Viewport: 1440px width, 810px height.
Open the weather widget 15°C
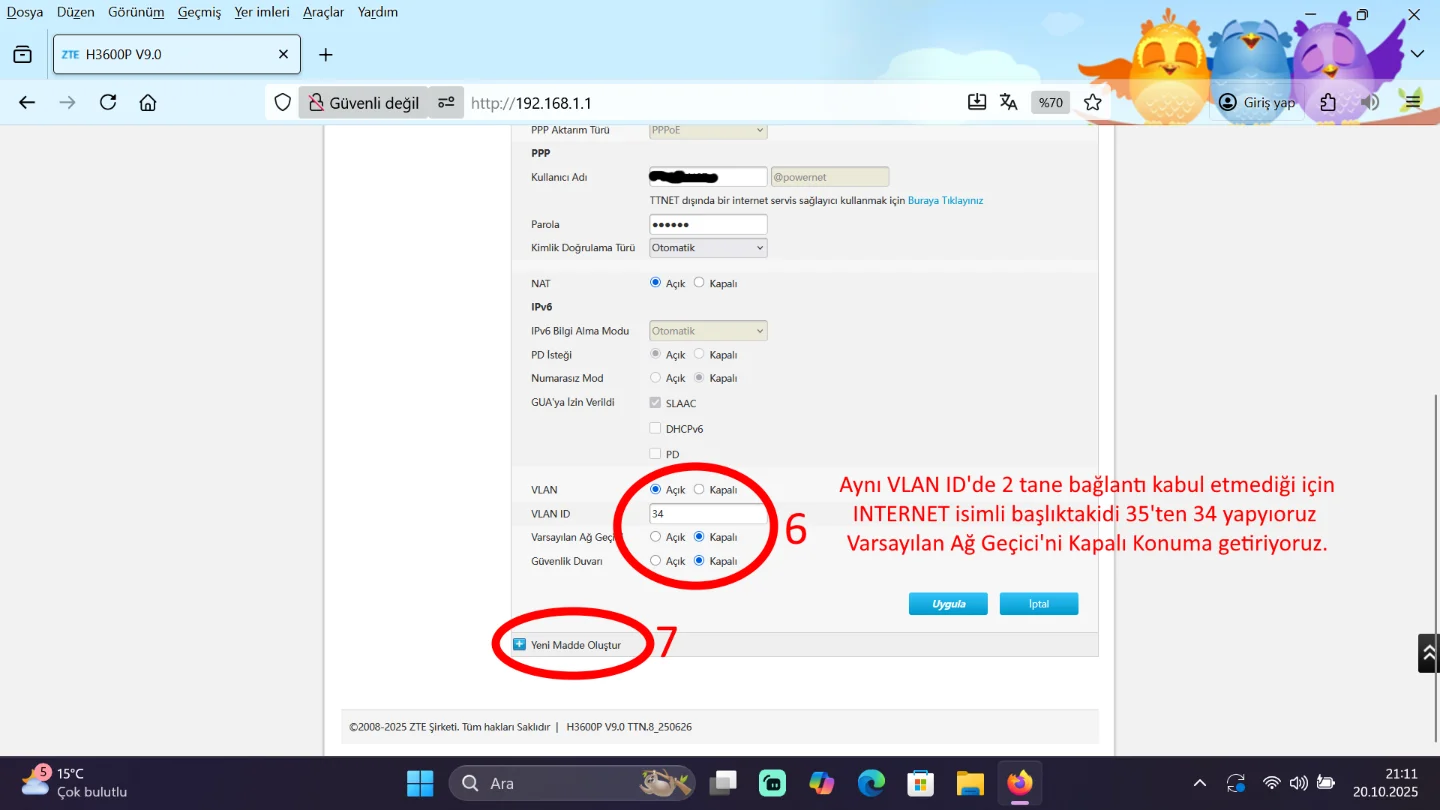coord(75,783)
